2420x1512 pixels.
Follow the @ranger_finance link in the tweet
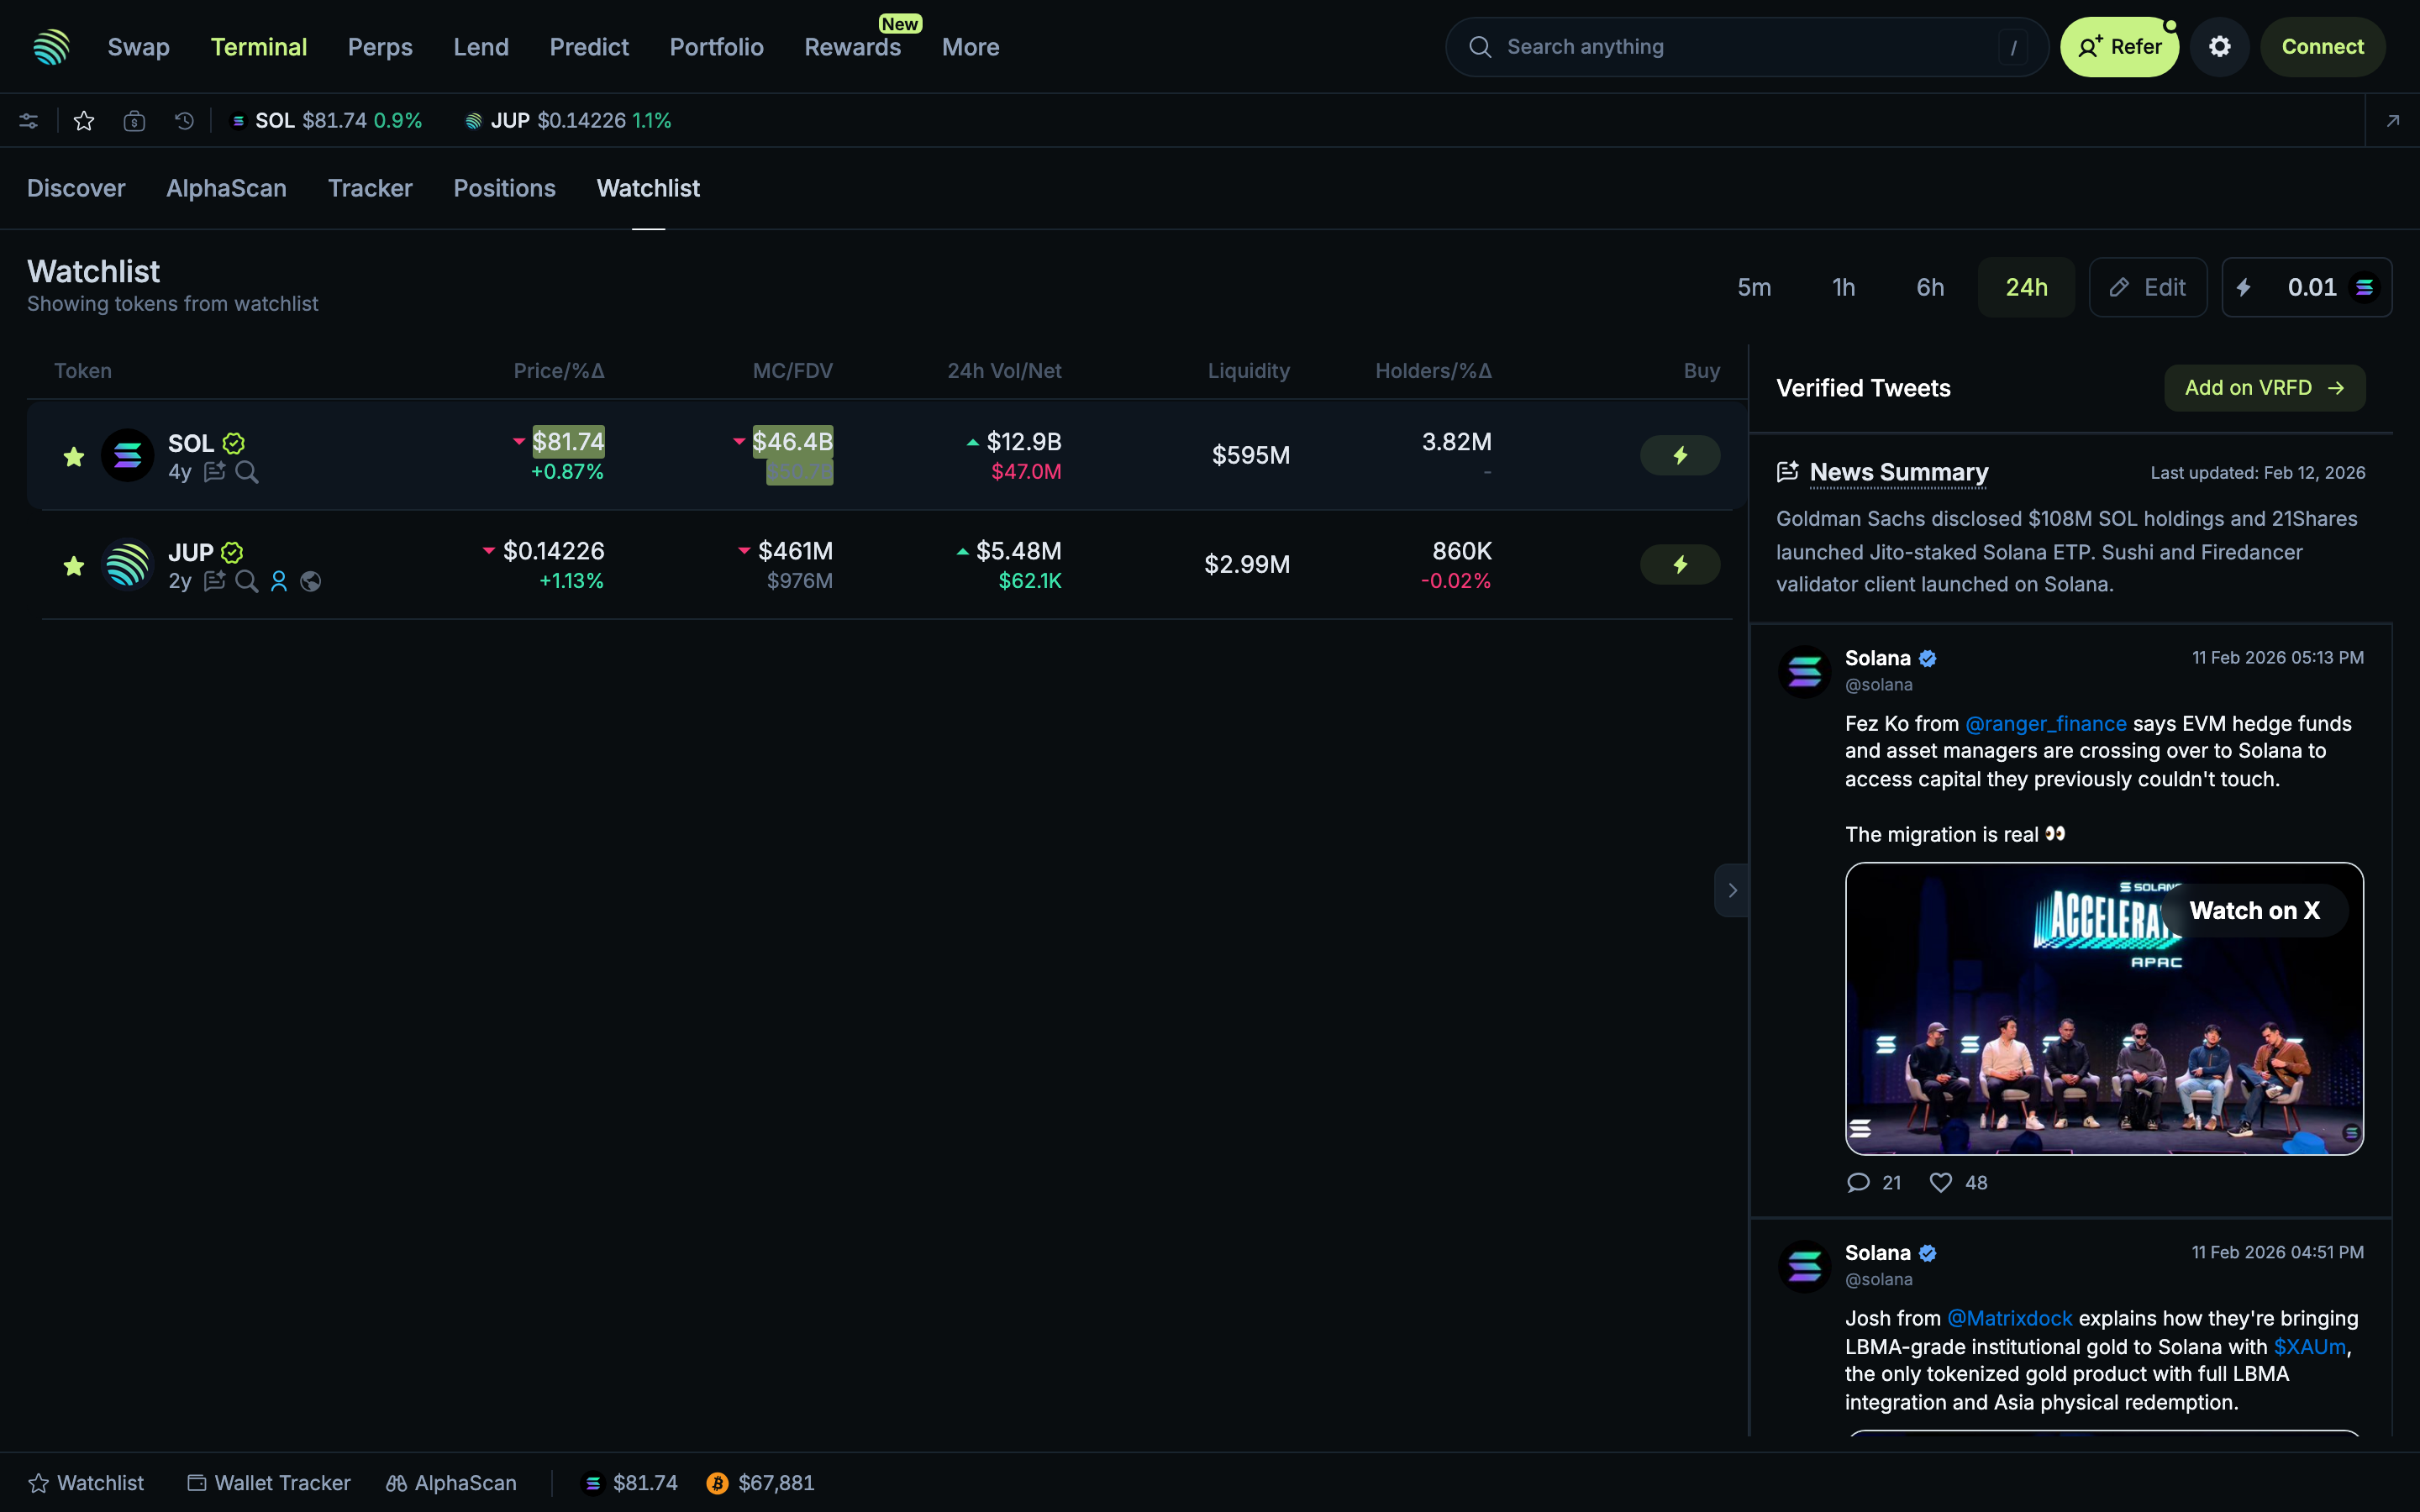point(2045,723)
